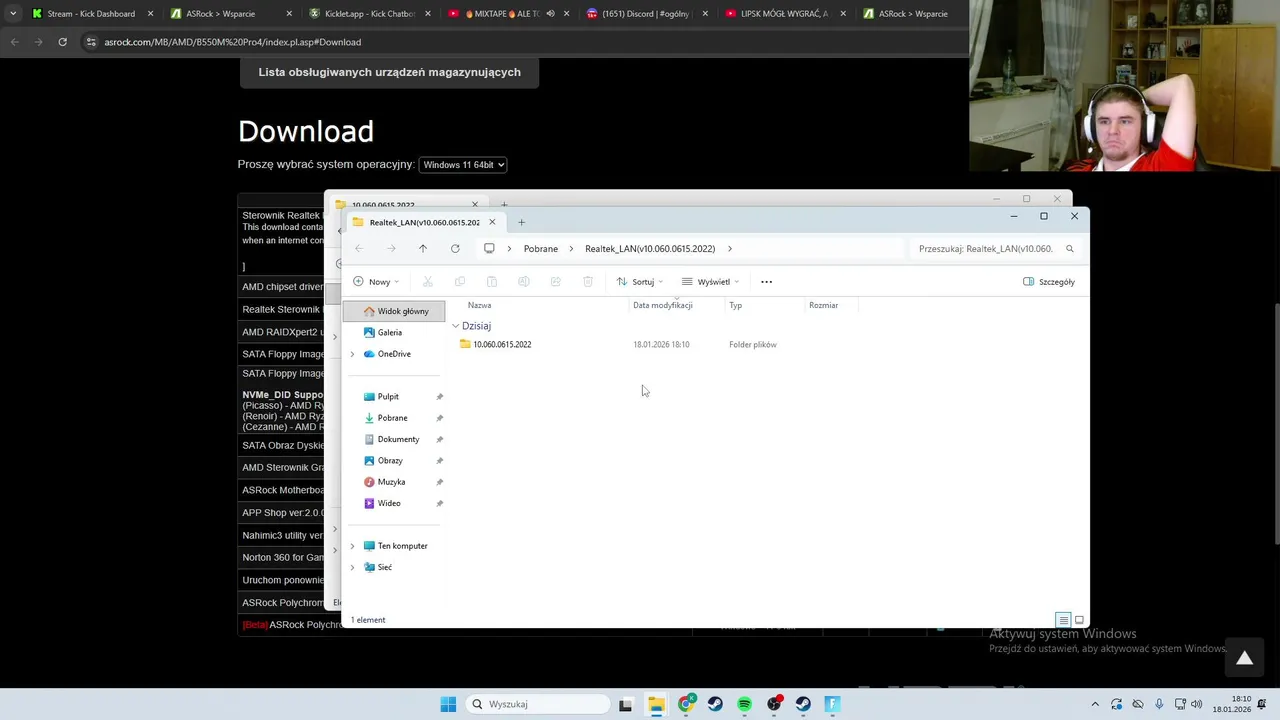1280x720 pixels.
Task: Click the PC icon in the address bar
Action: coord(489,248)
